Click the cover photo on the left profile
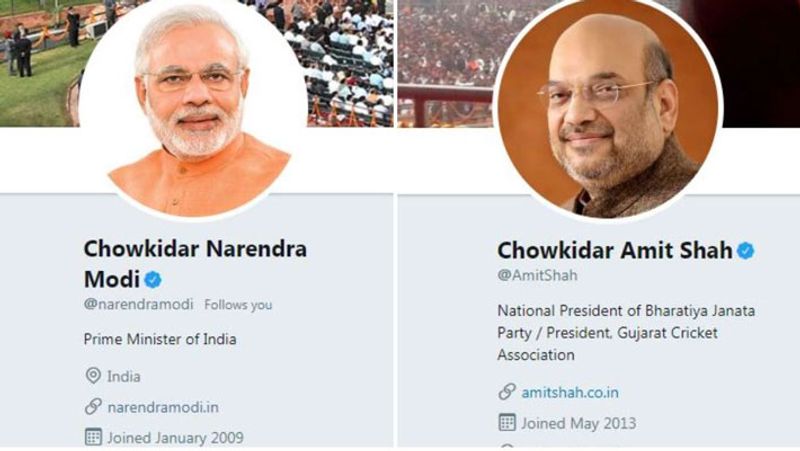This screenshot has width=800, height=451. pyautogui.click(x=40, y=60)
